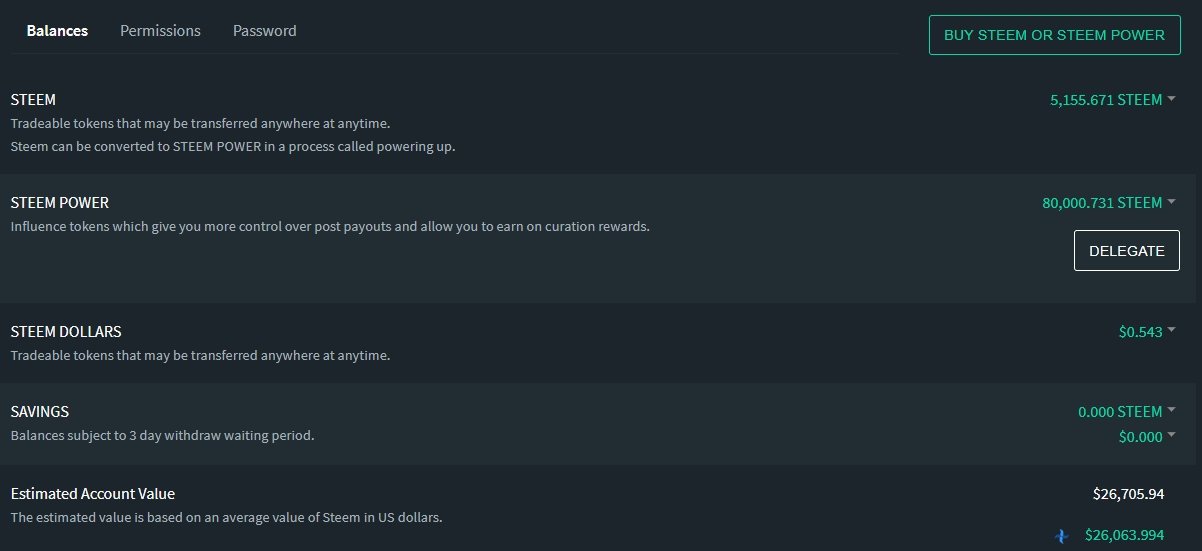Image resolution: width=1202 pixels, height=551 pixels.
Task: Click the STEEM heading at top
Action: [x=33, y=100]
